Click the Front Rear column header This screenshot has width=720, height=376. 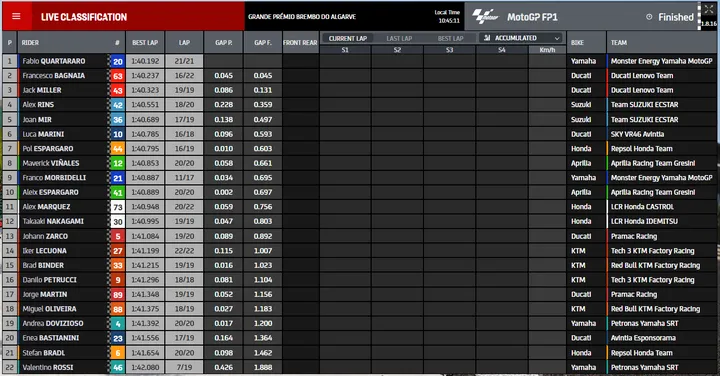pyautogui.click(x=300, y=43)
